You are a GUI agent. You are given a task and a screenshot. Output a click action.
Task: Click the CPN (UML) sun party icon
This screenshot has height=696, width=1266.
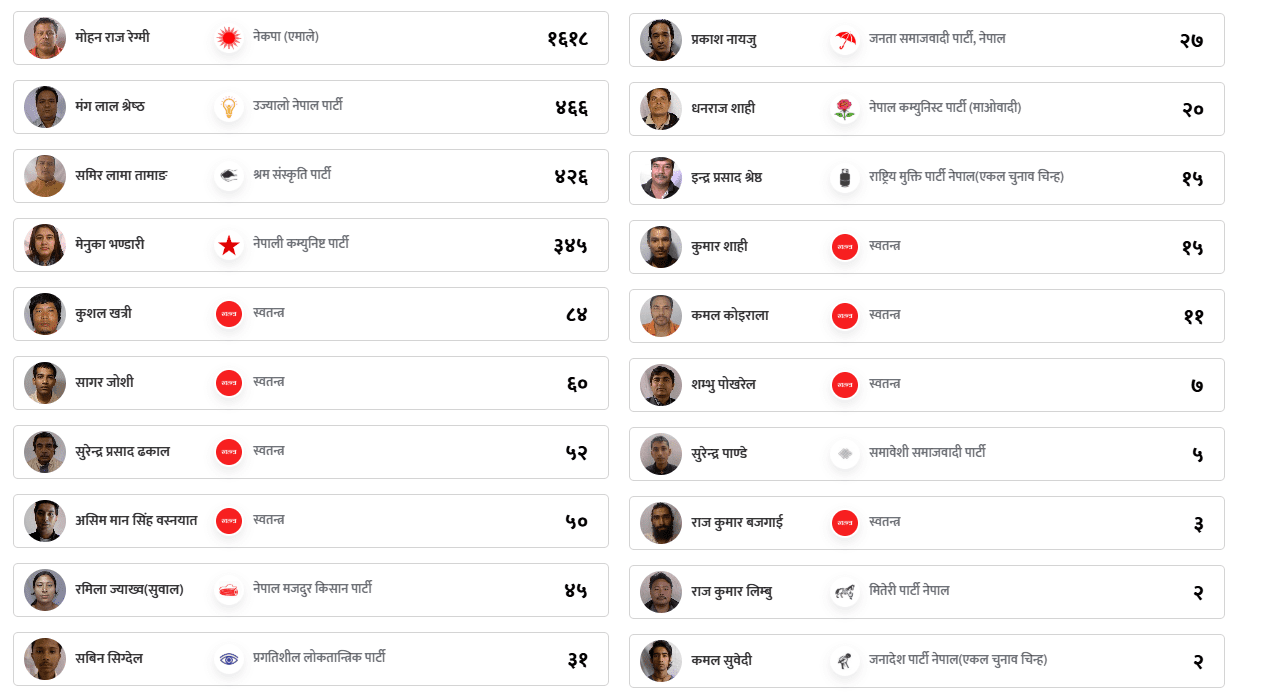[x=229, y=39]
